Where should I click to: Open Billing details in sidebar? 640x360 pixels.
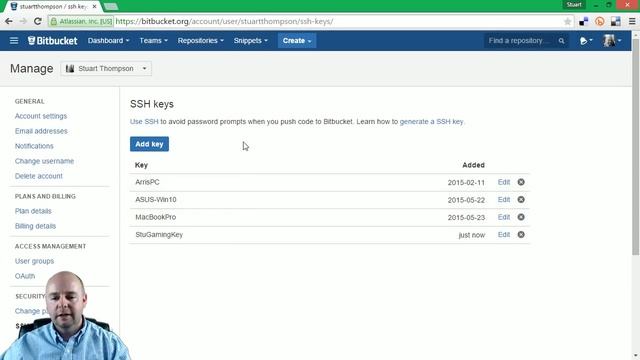coord(36,226)
